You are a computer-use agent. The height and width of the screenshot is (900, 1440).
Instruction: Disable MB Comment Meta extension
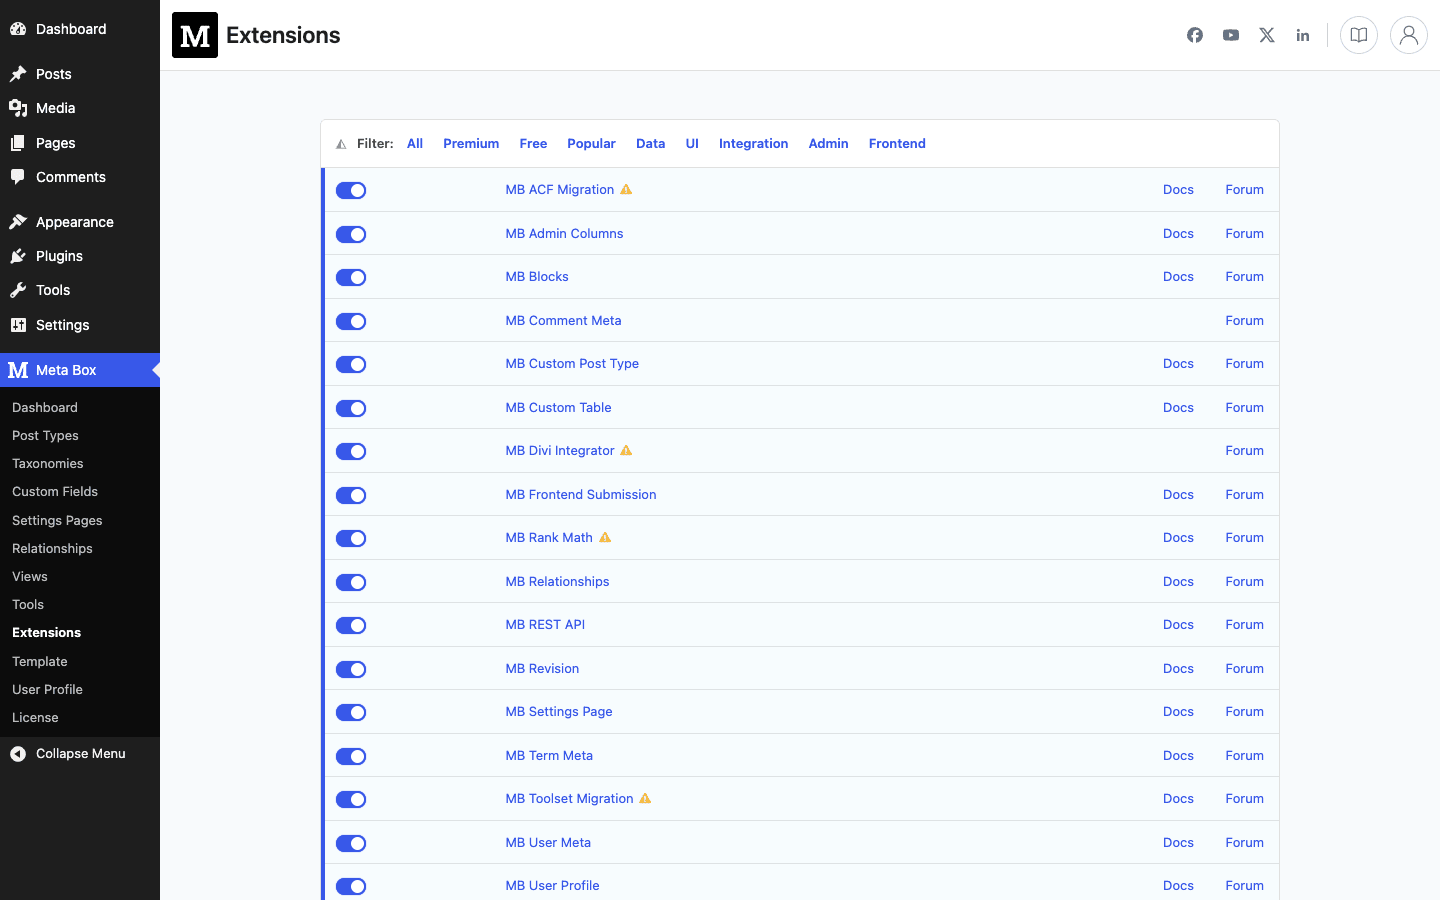click(x=351, y=321)
